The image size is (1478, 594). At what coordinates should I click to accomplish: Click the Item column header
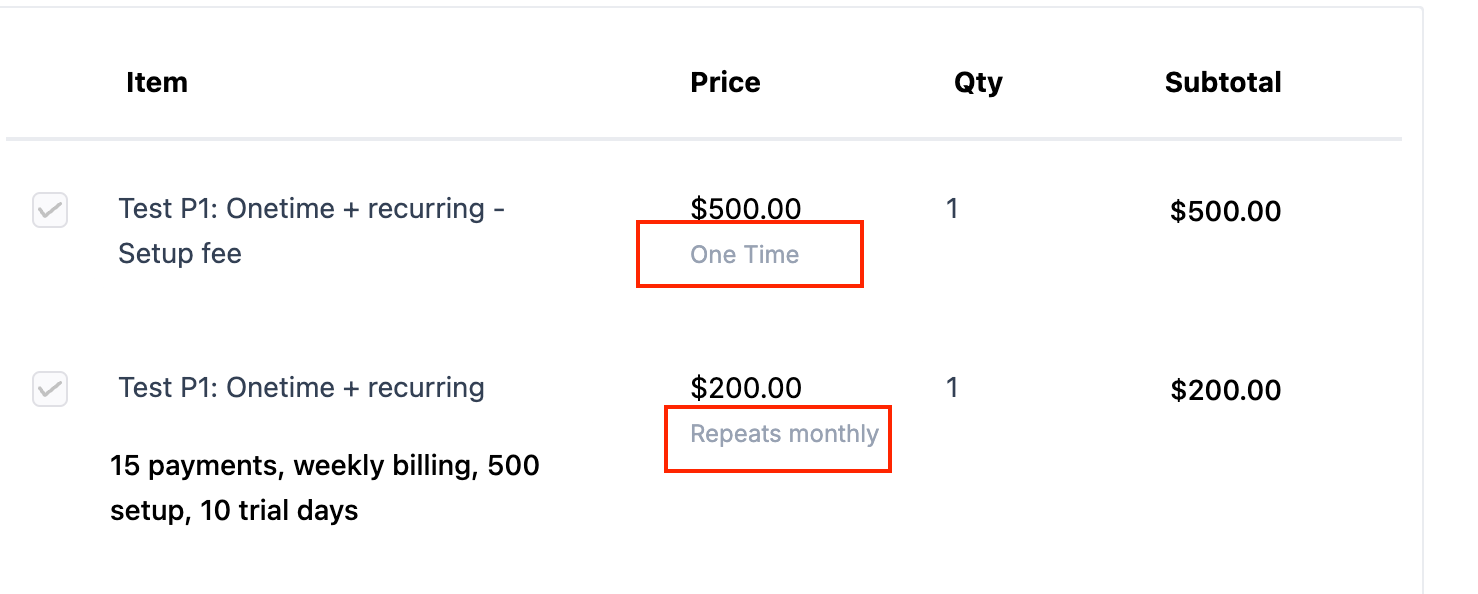157,82
